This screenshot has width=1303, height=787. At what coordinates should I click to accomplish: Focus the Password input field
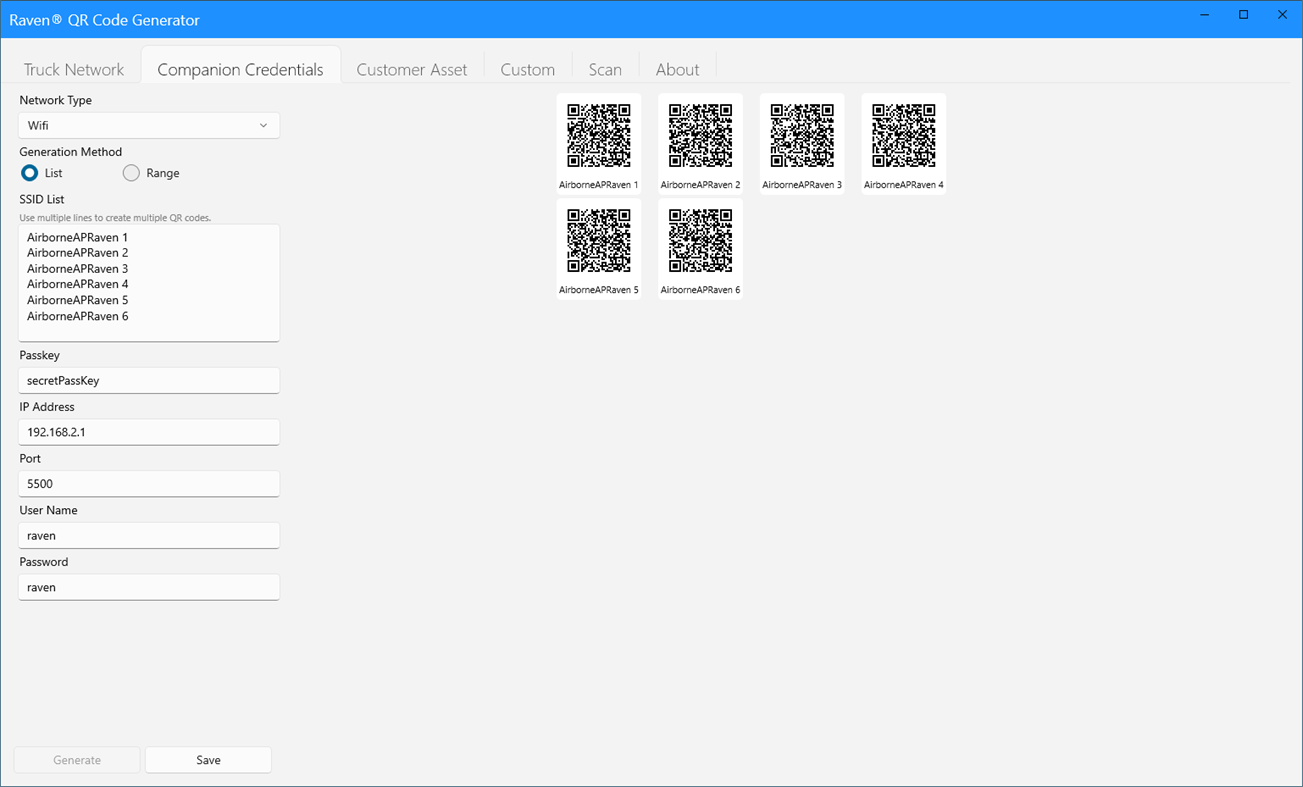(149, 587)
